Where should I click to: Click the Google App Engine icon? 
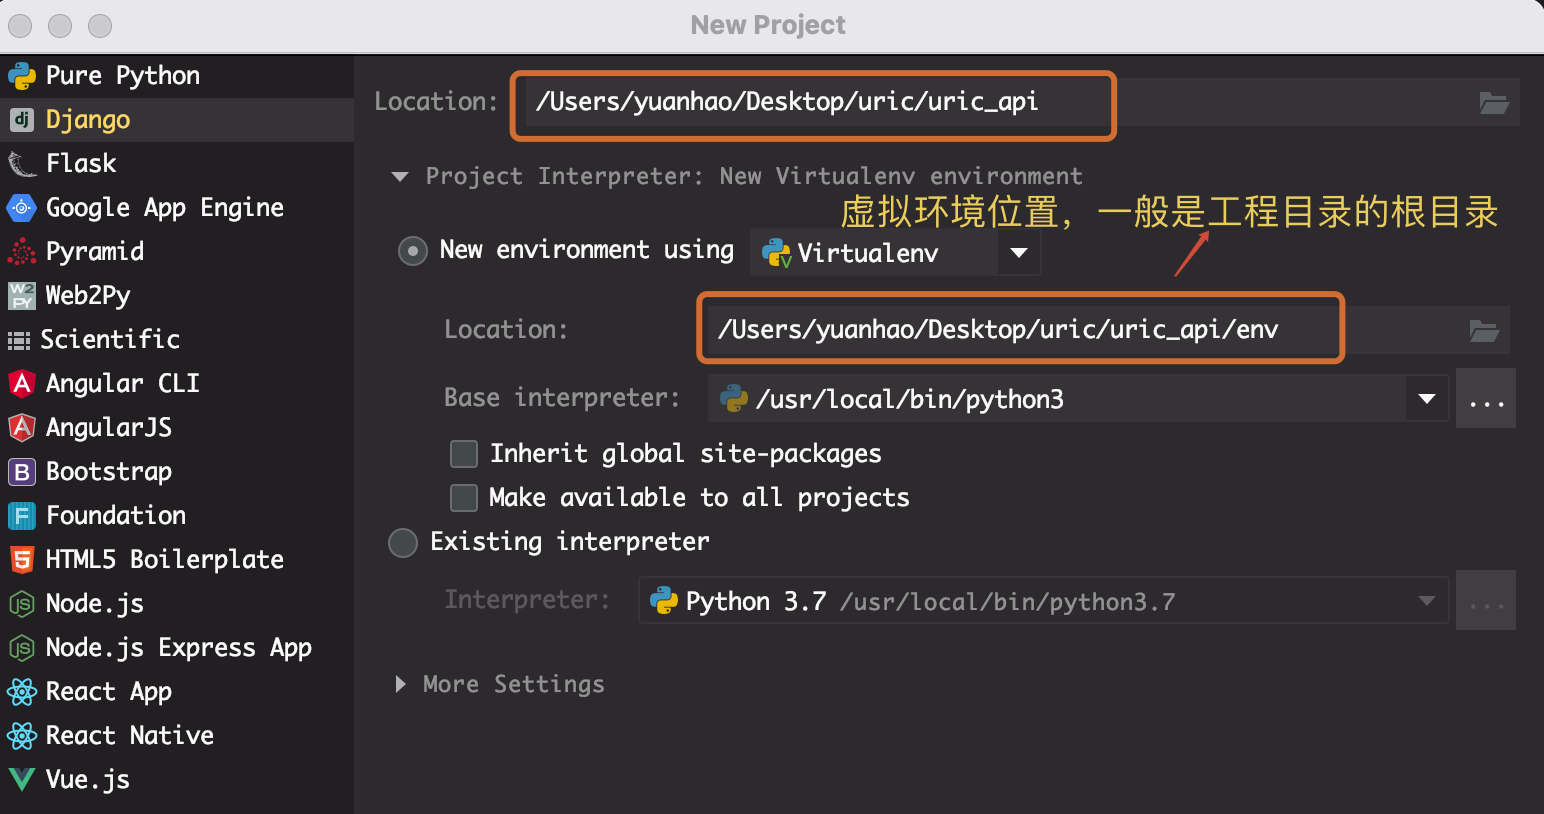[x=22, y=208]
